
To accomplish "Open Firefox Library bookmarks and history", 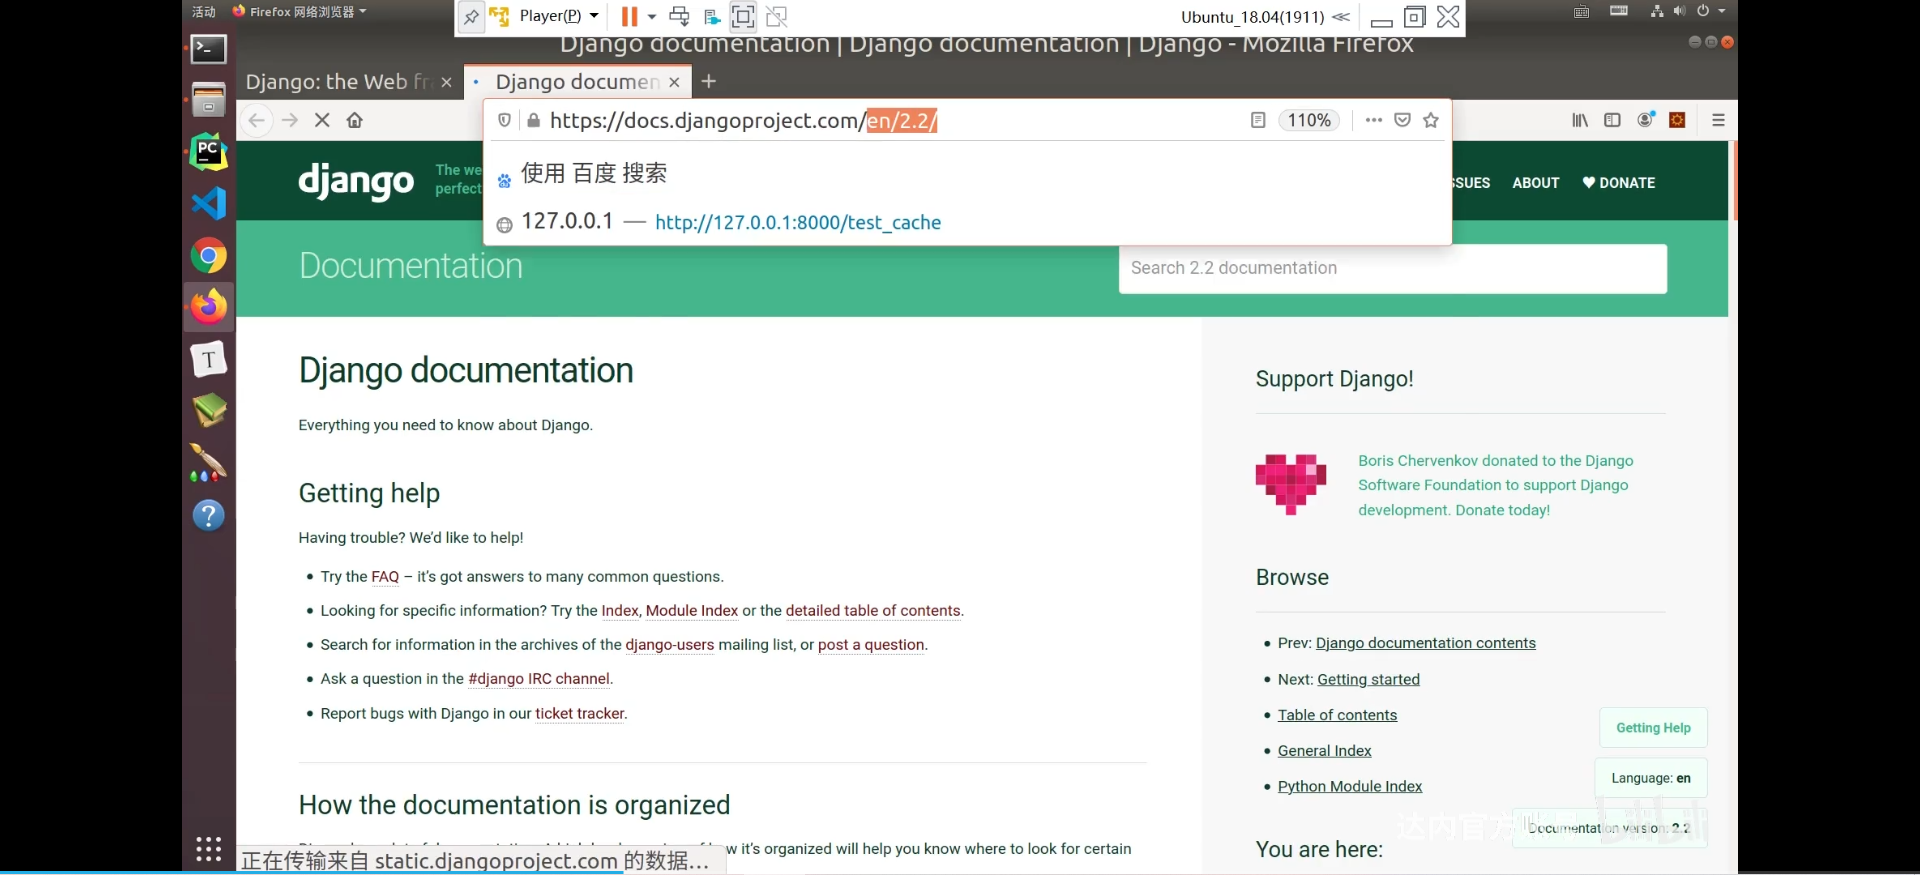I will coord(1580,120).
